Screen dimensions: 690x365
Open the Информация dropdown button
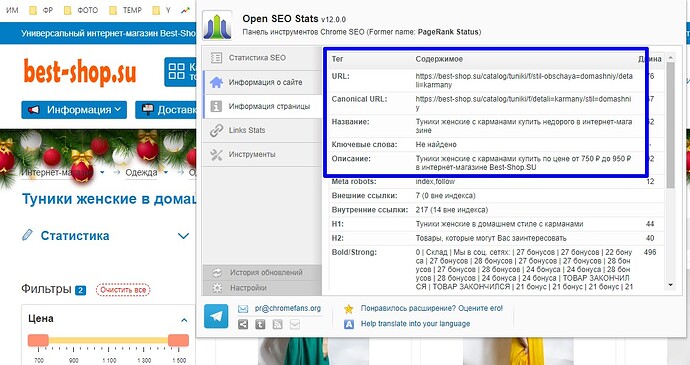[74, 110]
